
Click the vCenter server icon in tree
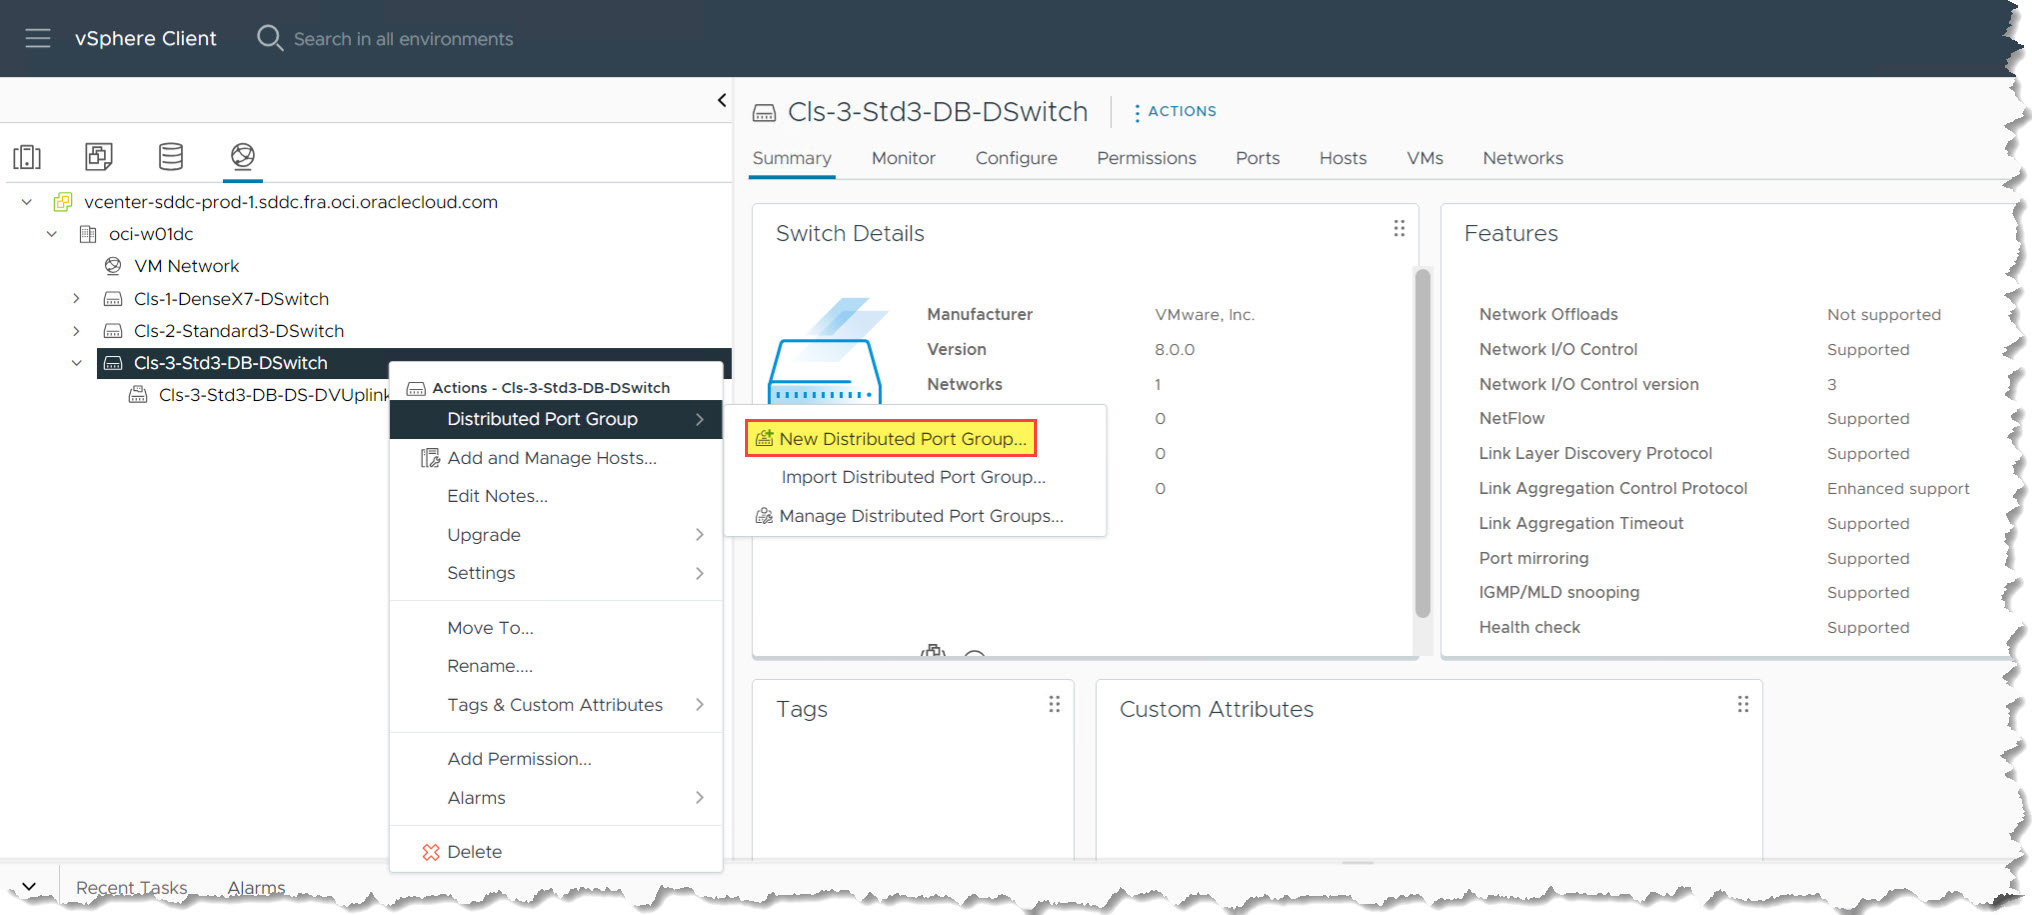[x=62, y=202]
